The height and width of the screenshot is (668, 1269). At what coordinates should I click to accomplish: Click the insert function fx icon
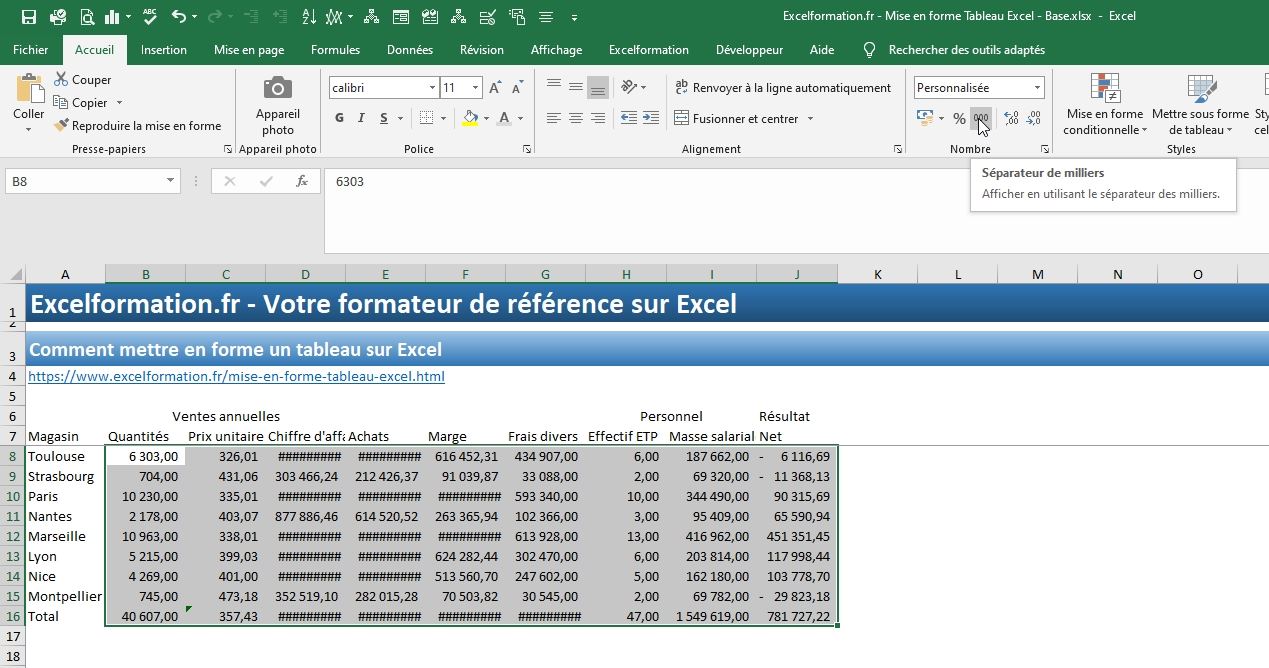pyautogui.click(x=302, y=181)
